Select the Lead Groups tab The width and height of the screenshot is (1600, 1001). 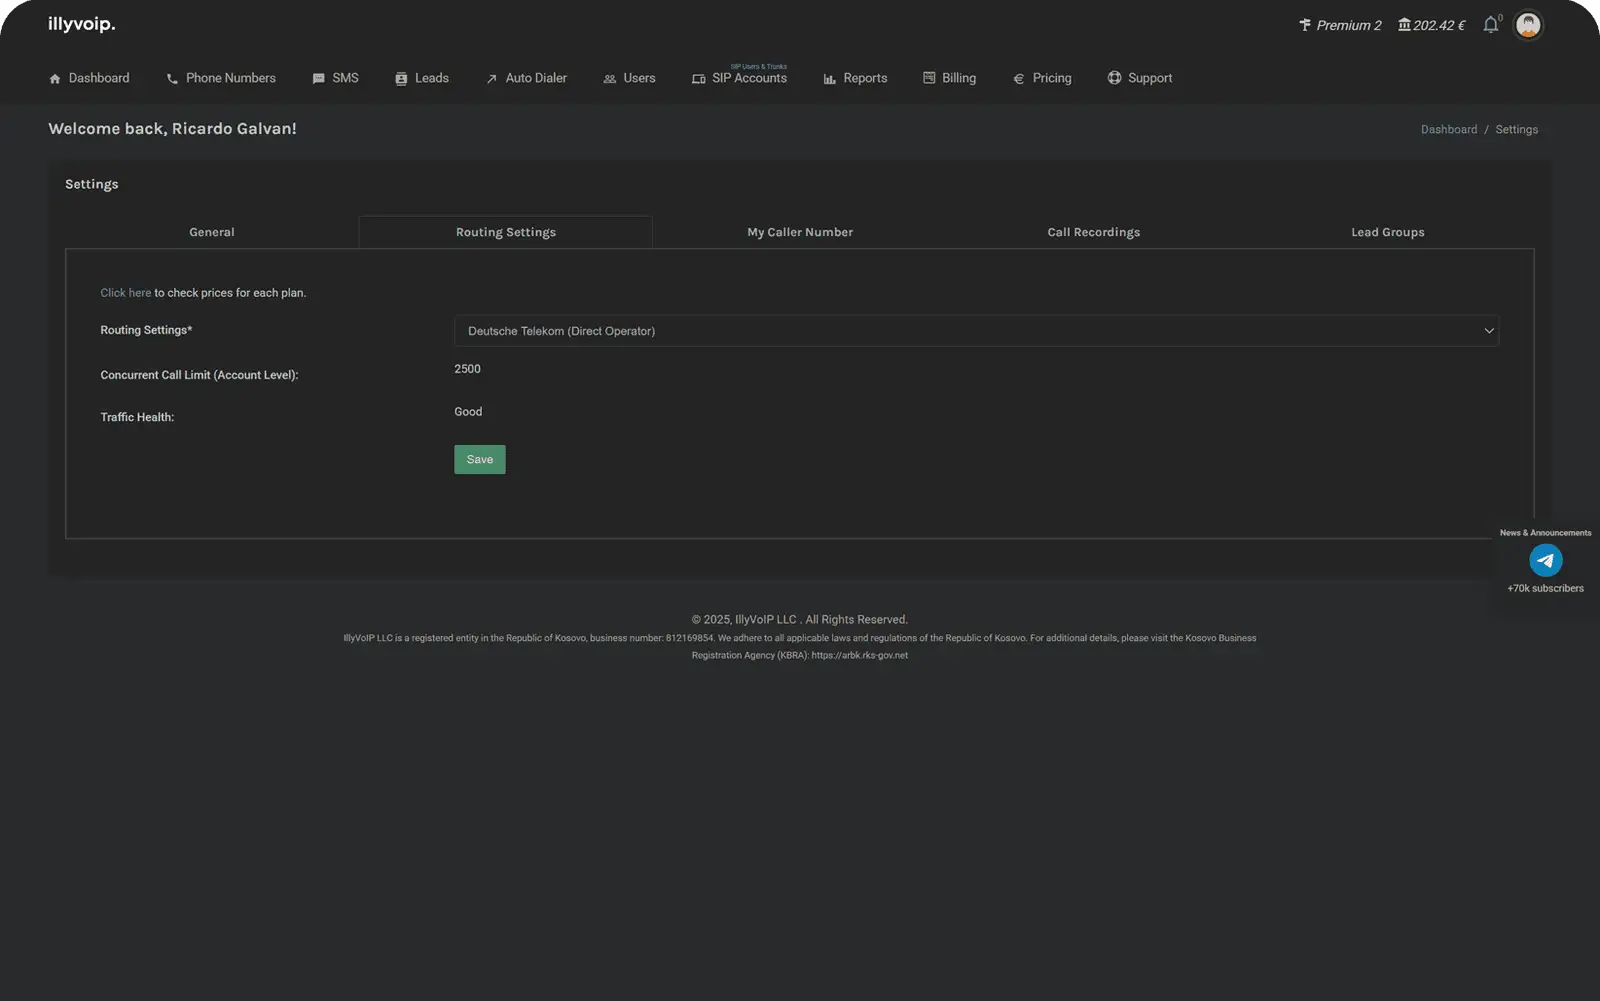pyautogui.click(x=1387, y=232)
